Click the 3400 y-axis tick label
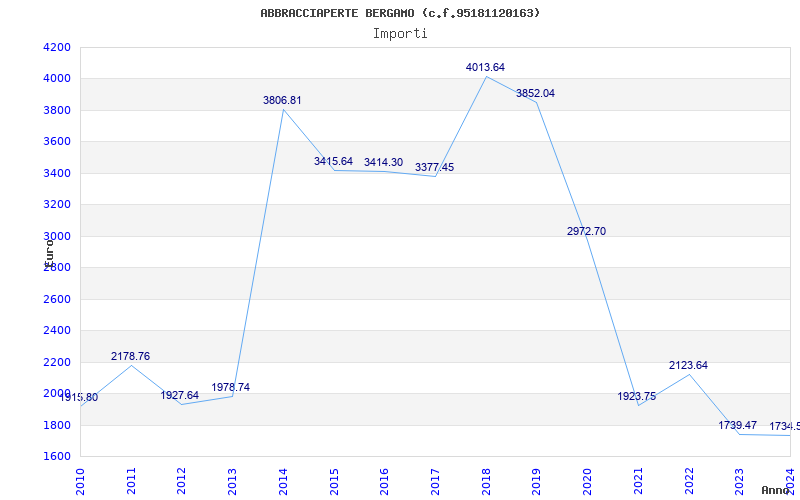Viewport: 800px width, 500px height. (55, 173)
